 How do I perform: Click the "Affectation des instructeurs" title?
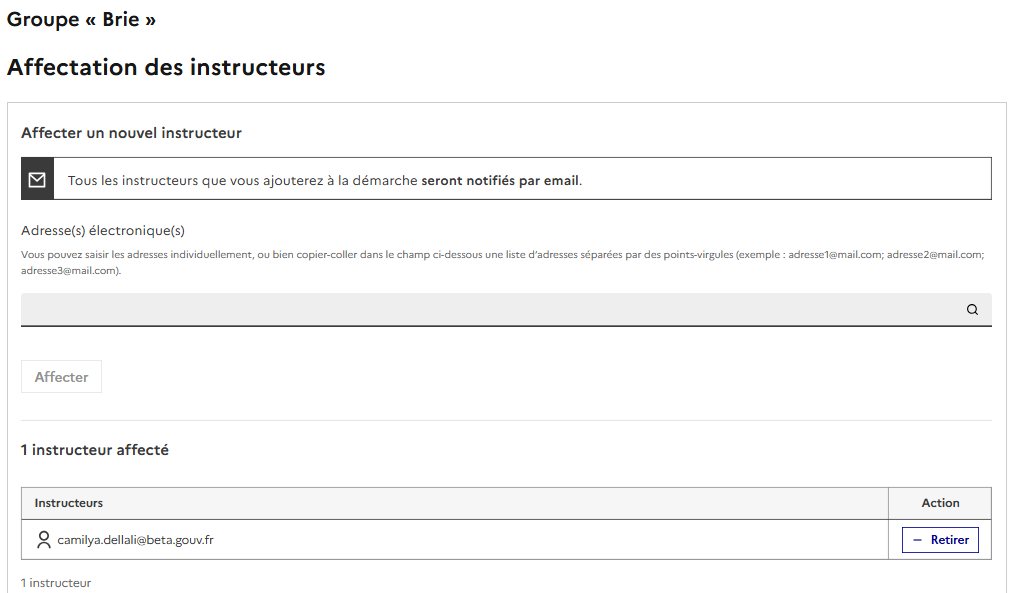166,68
